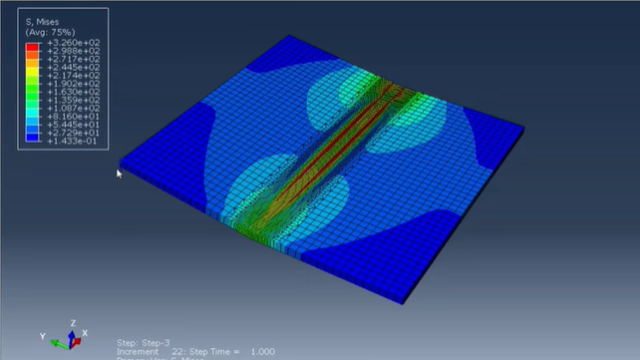This screenshot has width=640, height=360.
Task: Click the legend value +2.988e+02
Action: [73, 51]
